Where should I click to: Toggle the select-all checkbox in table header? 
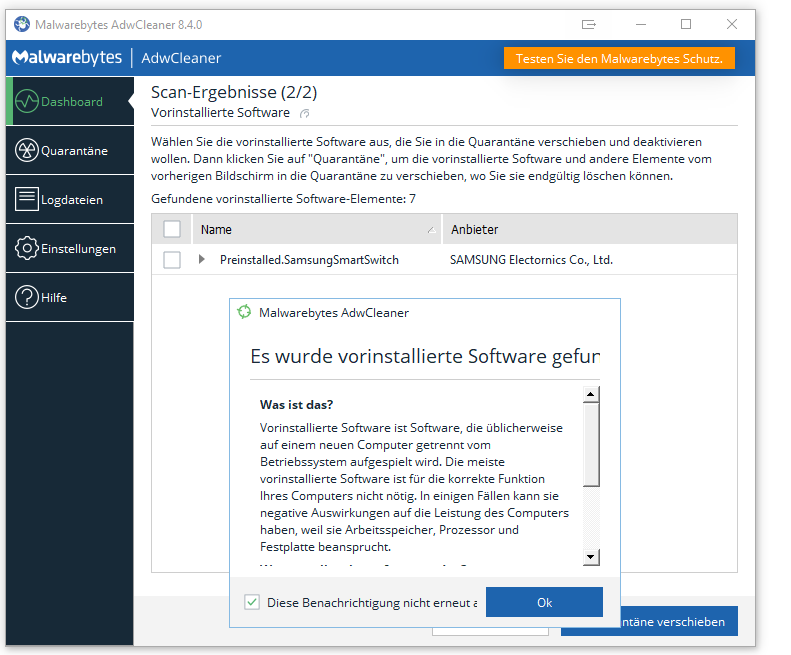click(172, 229)
